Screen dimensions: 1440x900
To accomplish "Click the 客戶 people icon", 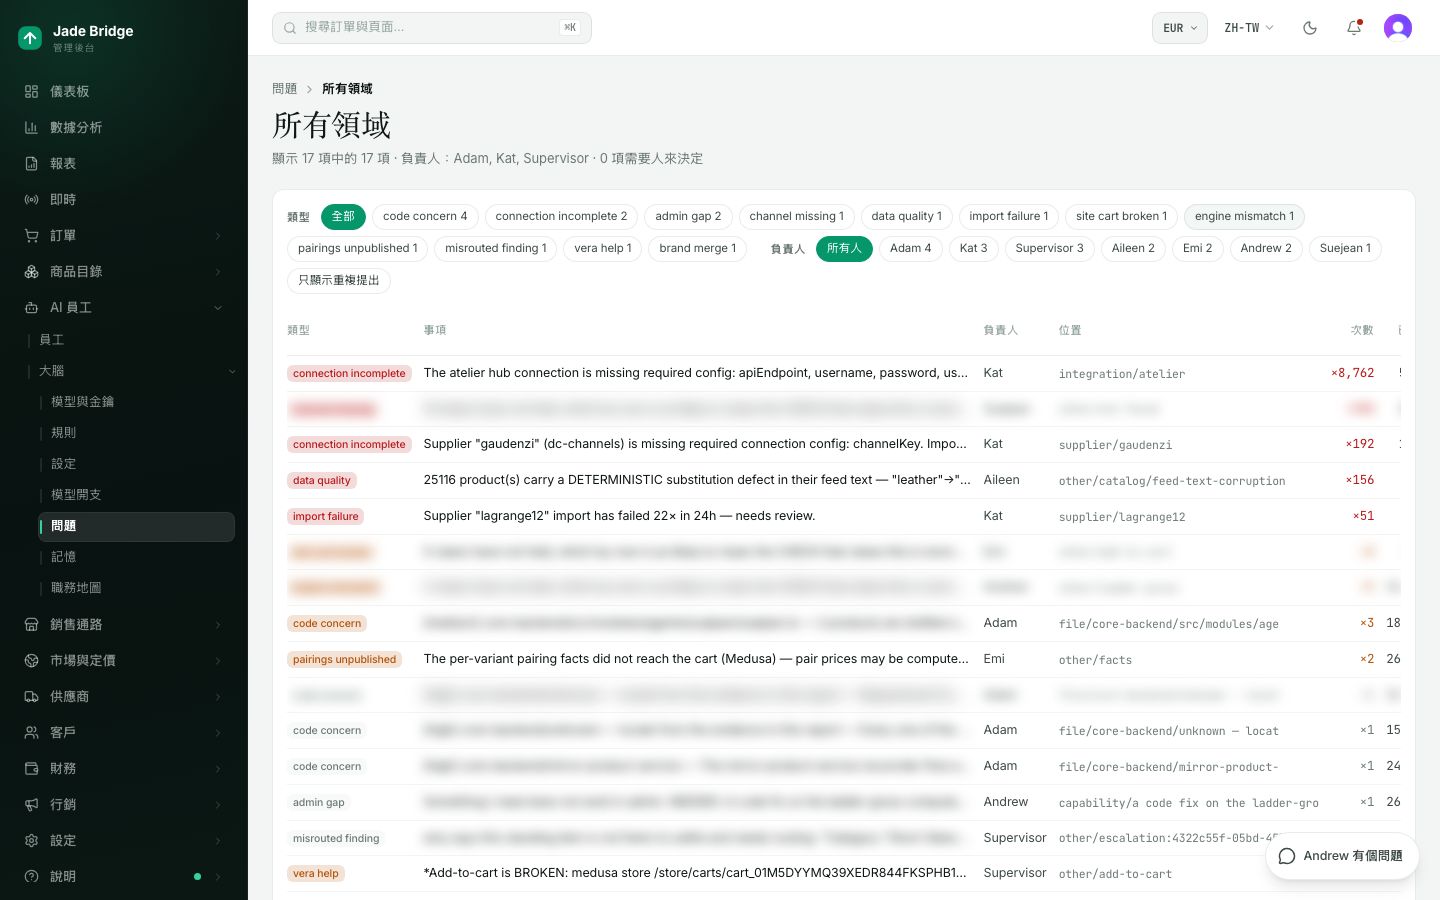I will (31, 732).
